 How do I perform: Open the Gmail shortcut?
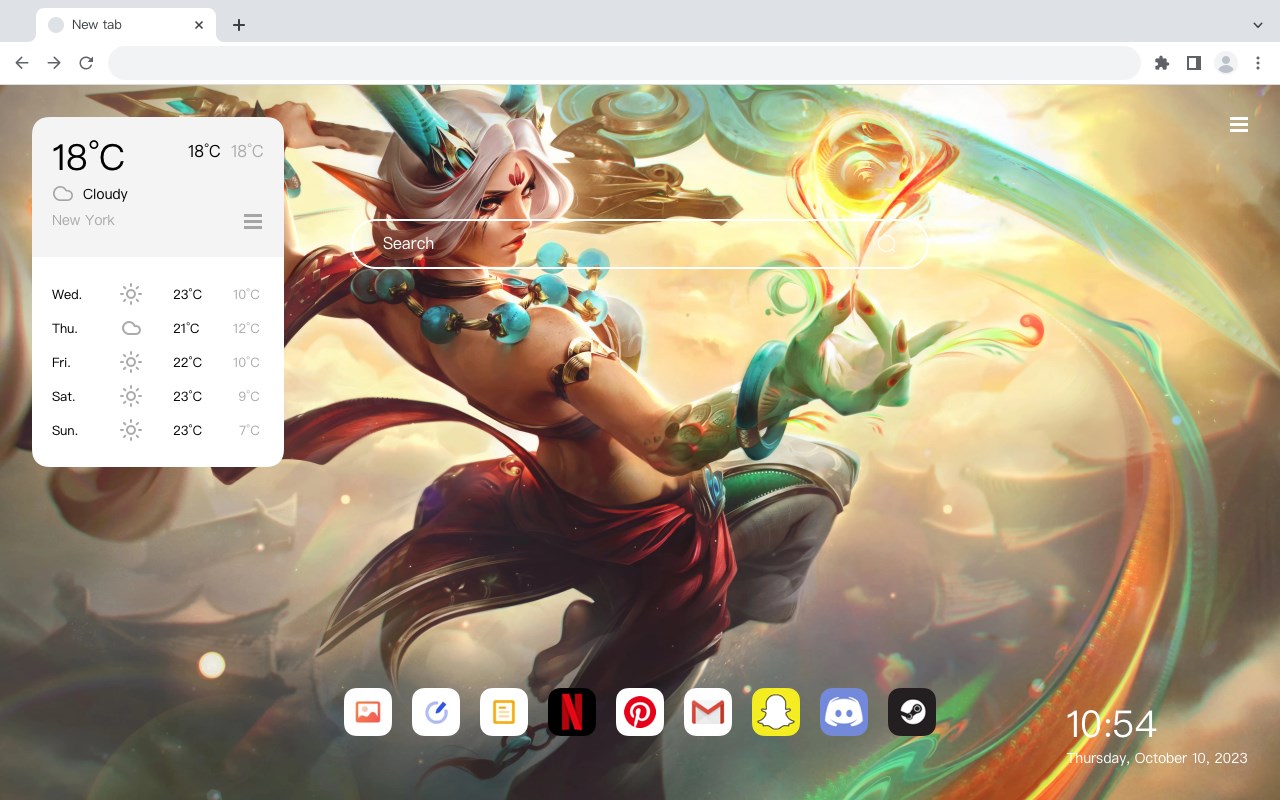tap(708, 712)
